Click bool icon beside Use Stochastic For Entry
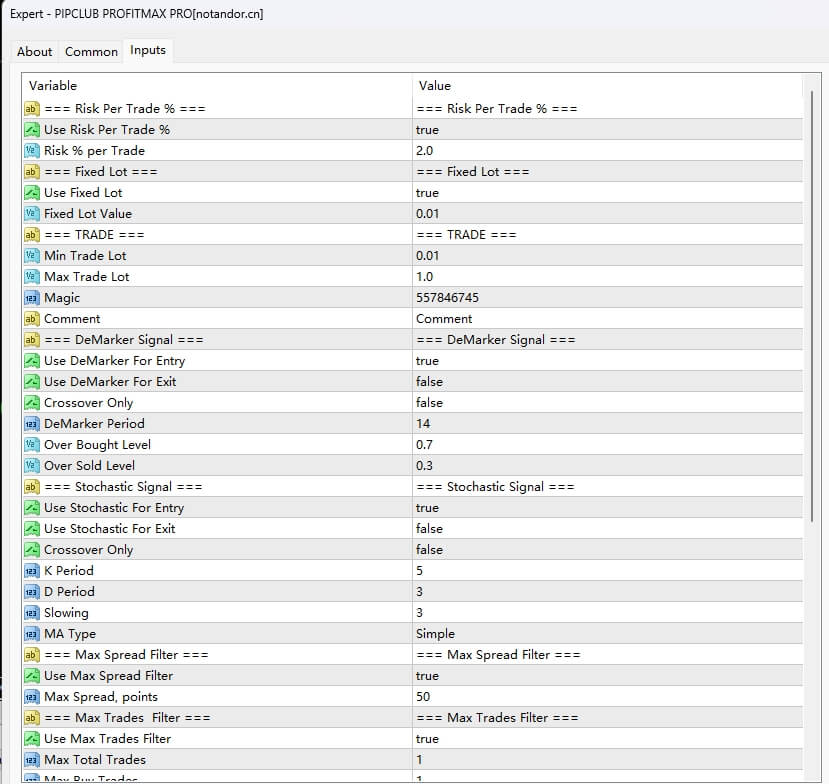The image size is (829, 784). click(32, 508)
